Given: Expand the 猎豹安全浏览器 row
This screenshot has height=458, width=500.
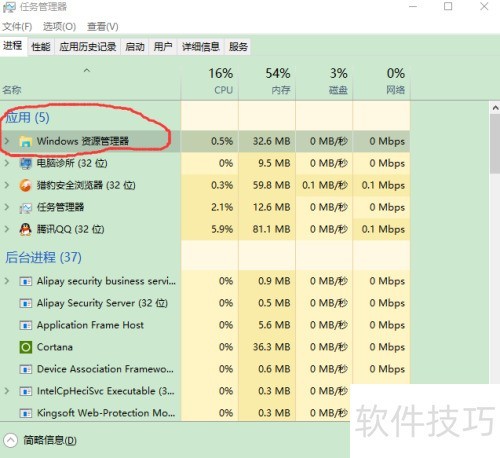Looking at the screenshot, I should [x=7, y=185].
